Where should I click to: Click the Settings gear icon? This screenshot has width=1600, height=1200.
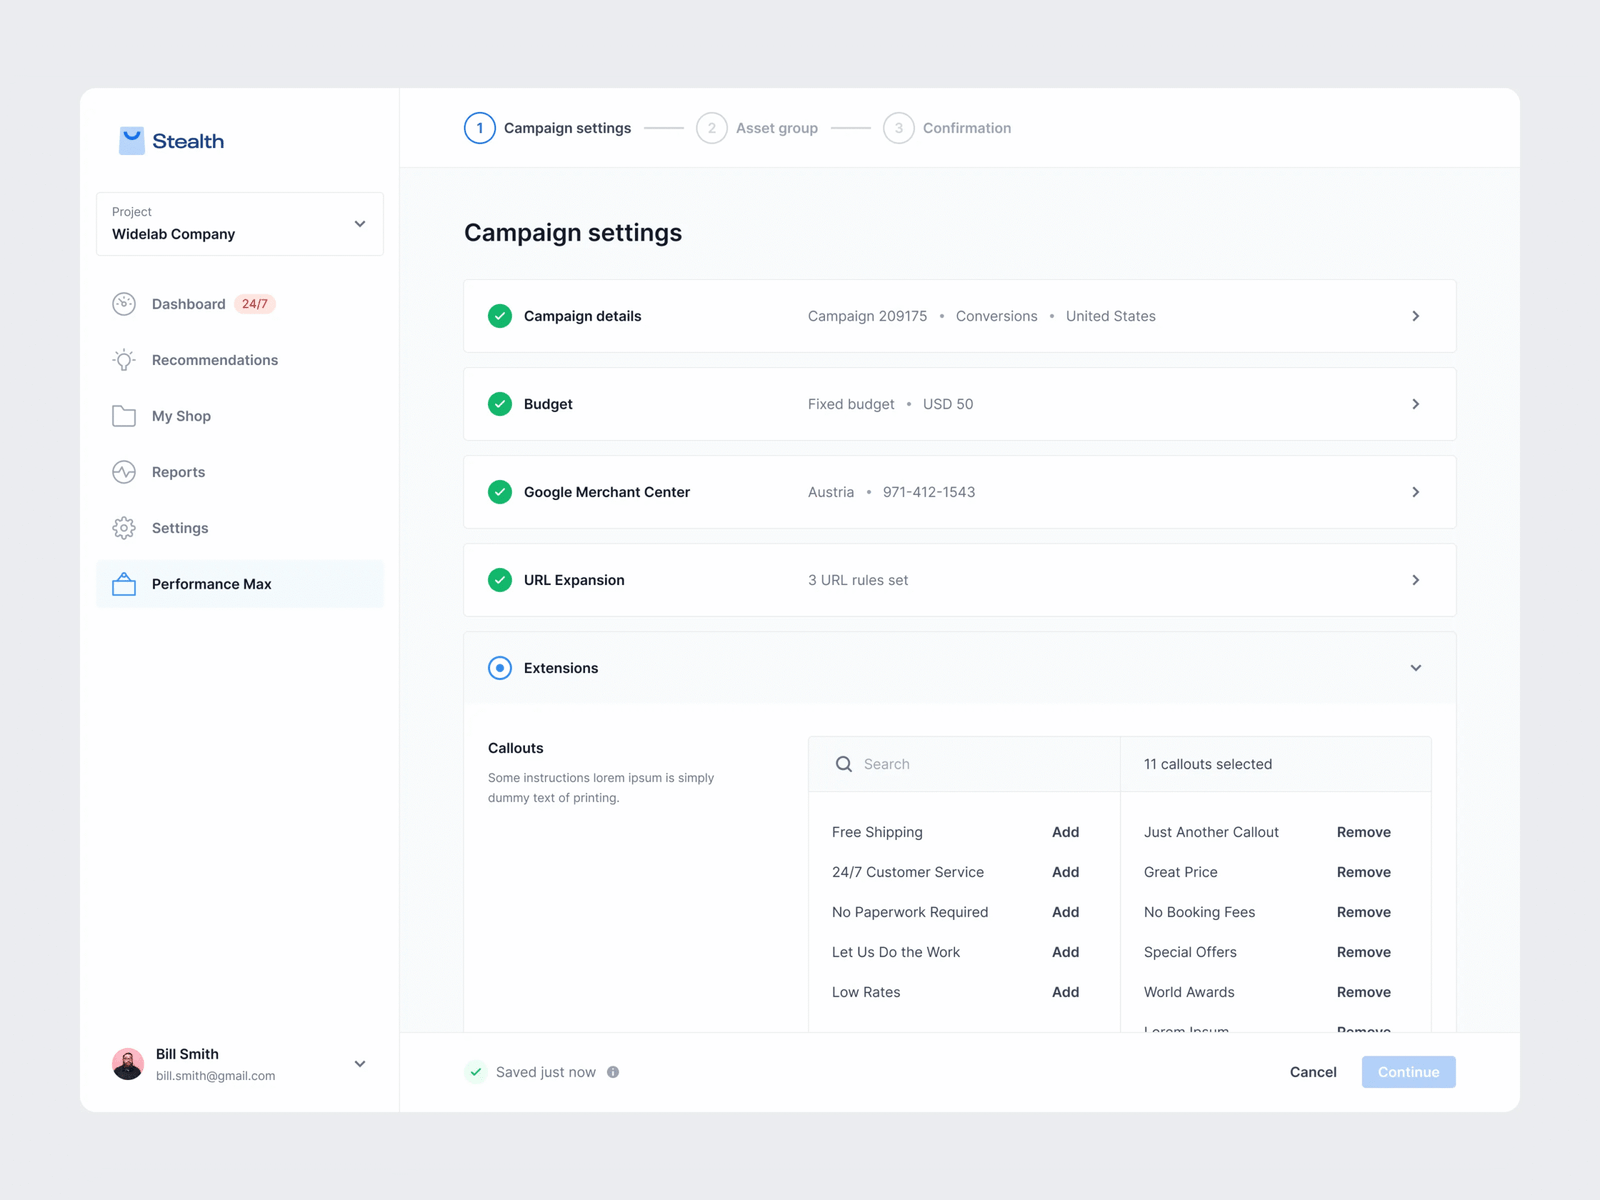[x=124, y=528]
